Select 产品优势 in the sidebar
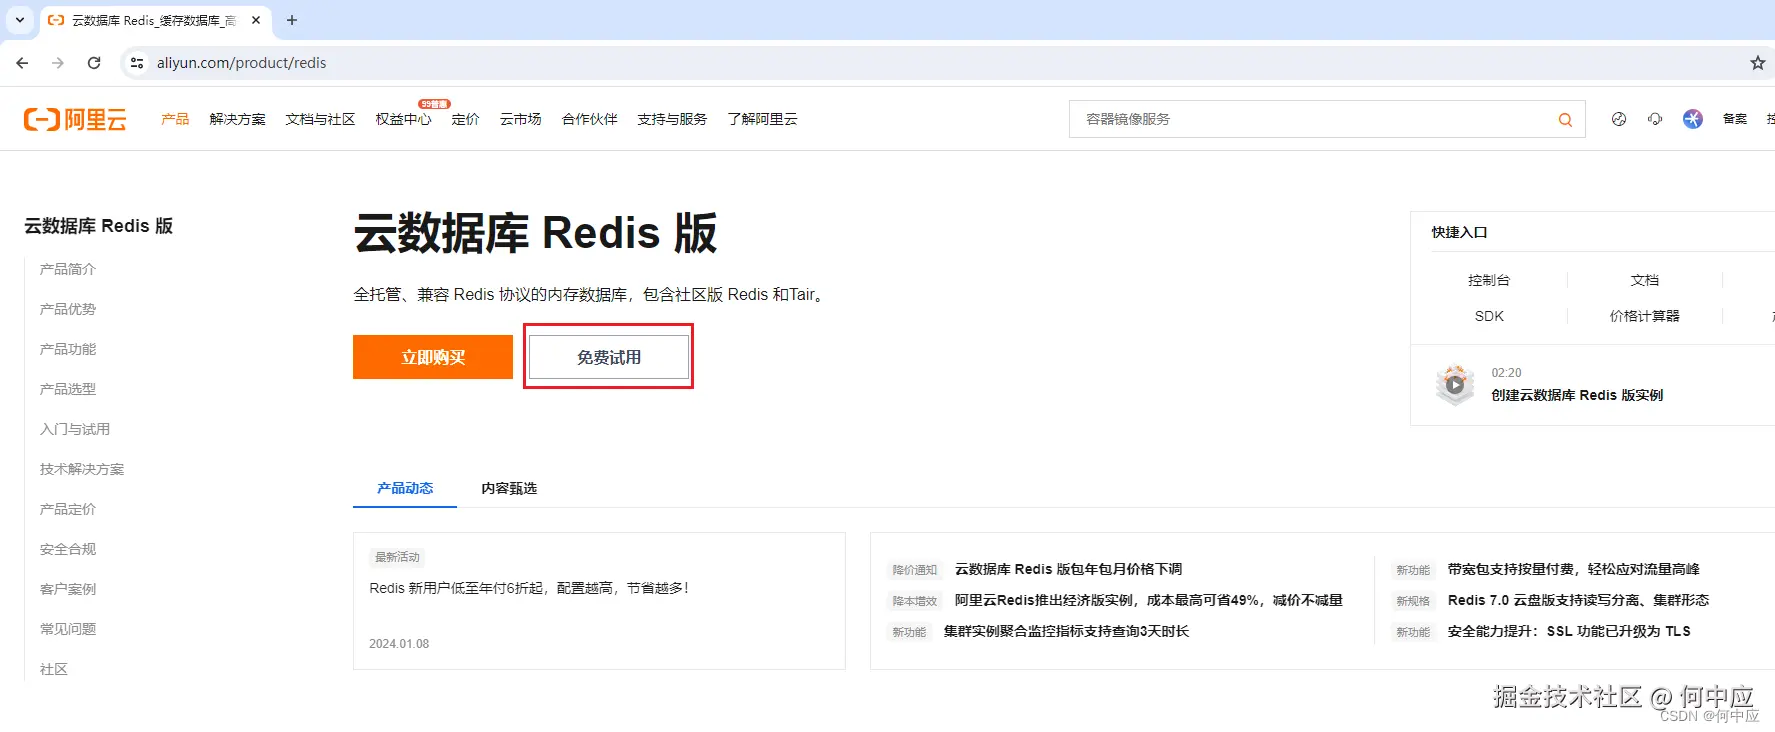This screenshot has width=1775, height=732. 68,309
